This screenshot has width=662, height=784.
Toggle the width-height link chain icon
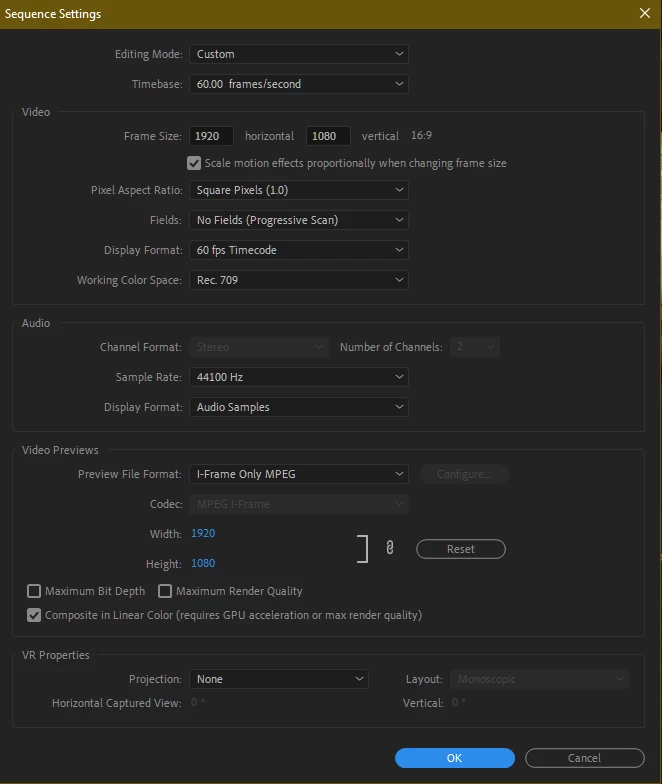coord(390,548)
